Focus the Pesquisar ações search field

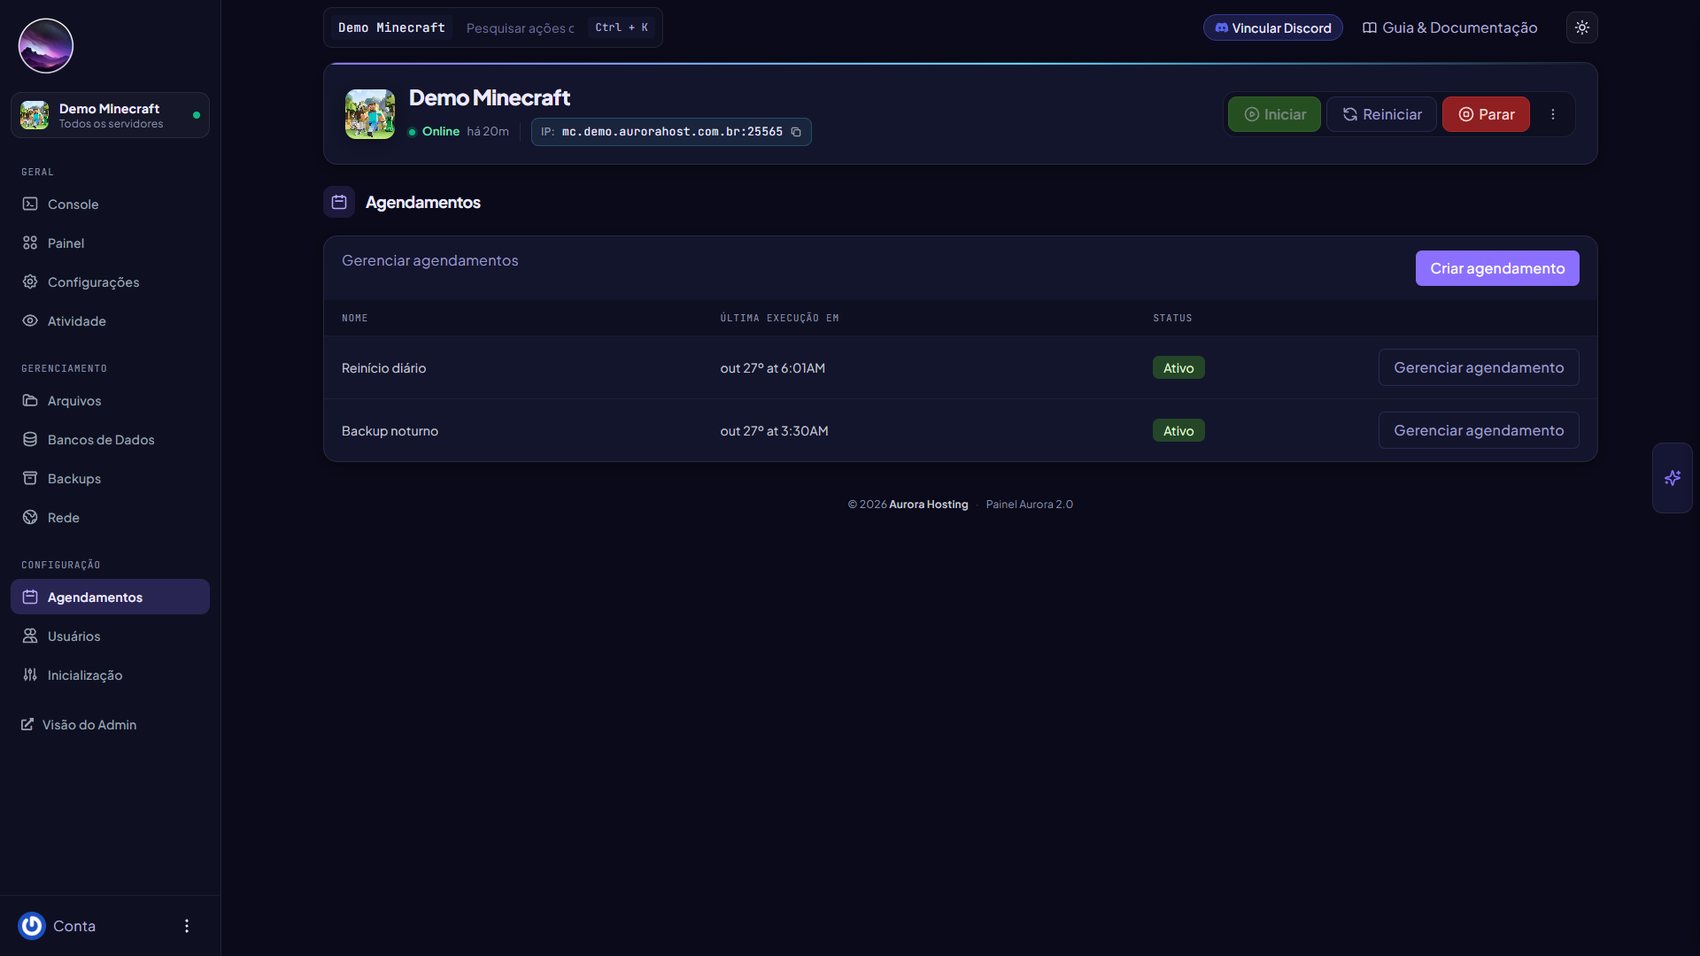(x=520, y=28)
